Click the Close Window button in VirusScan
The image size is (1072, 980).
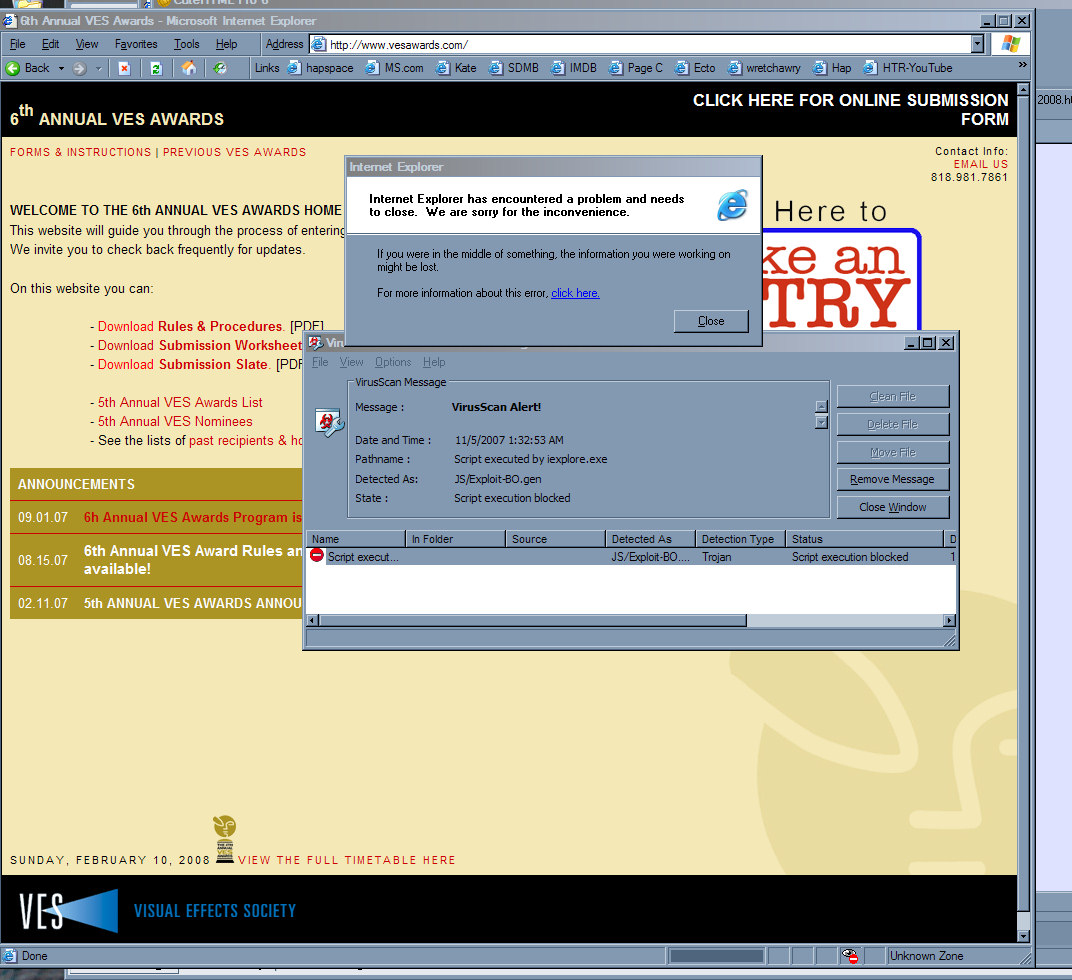point(892,507)
